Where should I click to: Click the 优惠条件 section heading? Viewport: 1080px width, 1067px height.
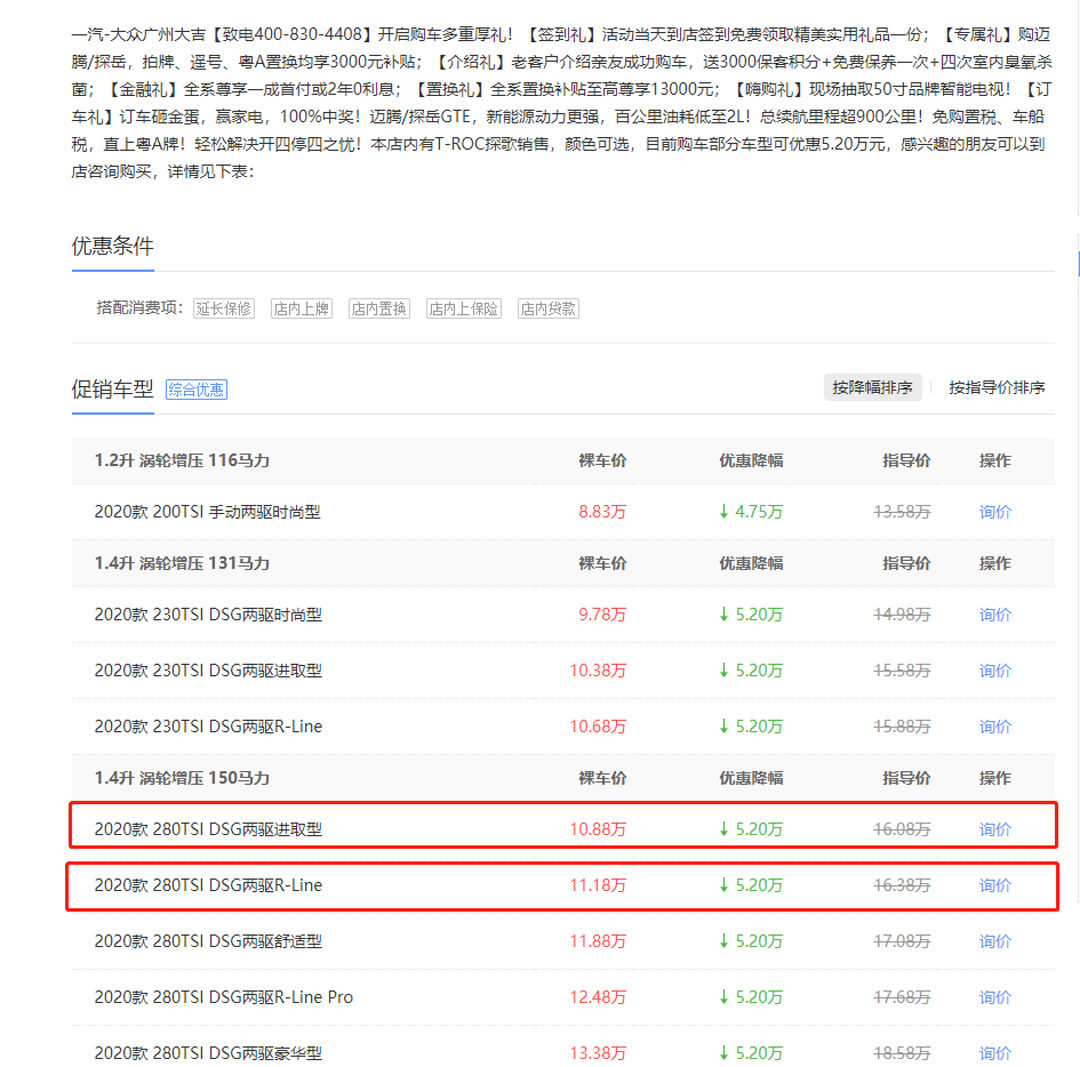tap(112, 246)
